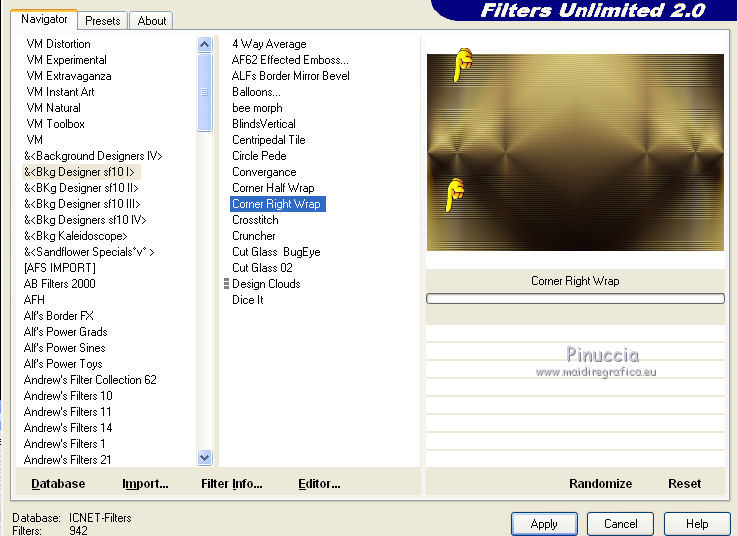
Task: Select VM Toolbox category
Action: (56, 124)
